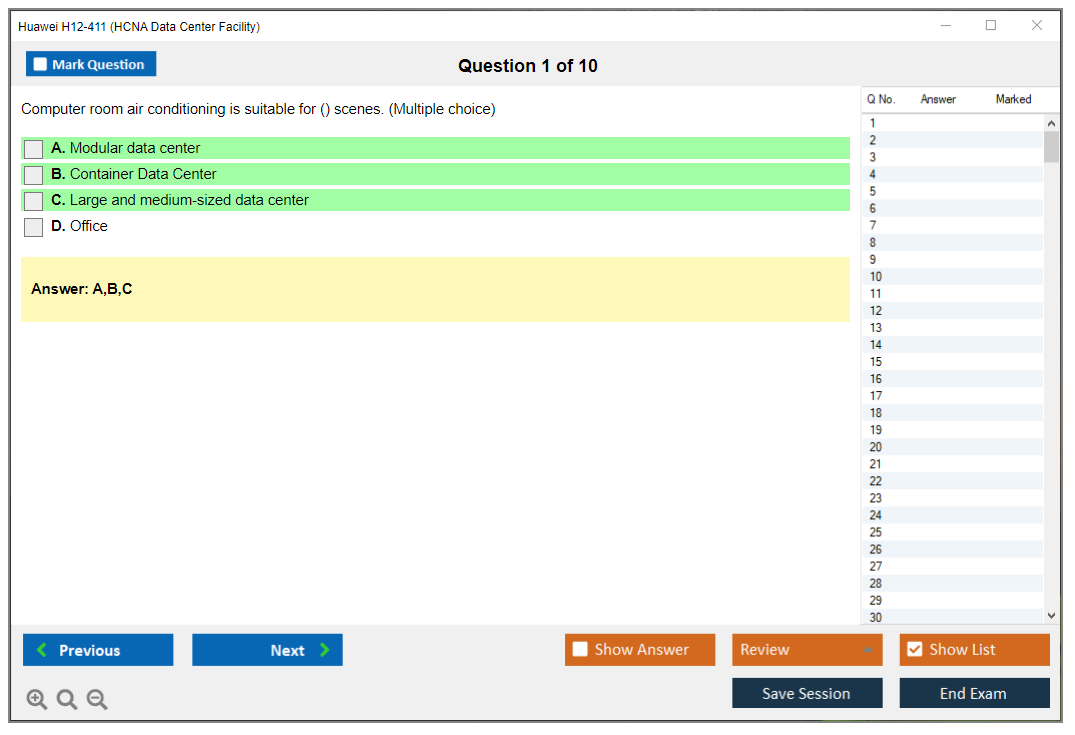The height and width of the screenshot is (735, 1075).
Task: Go to the Previous question
Action: click(98, 650)
